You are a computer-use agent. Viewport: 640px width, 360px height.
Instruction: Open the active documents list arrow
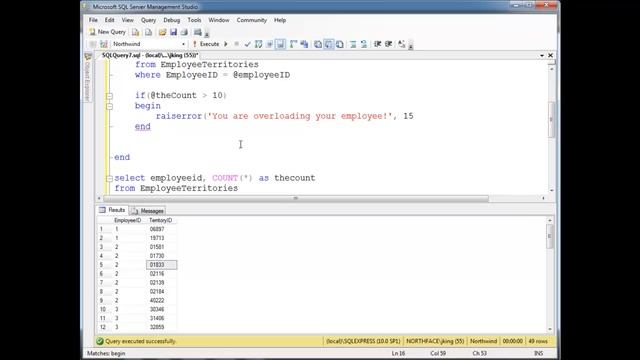(542, 56)
